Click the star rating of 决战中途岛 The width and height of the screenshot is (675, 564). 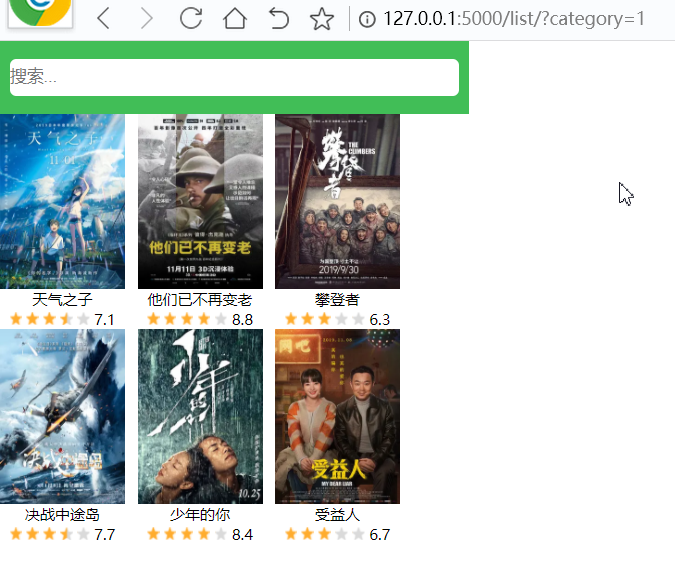[x=50, y=534]
